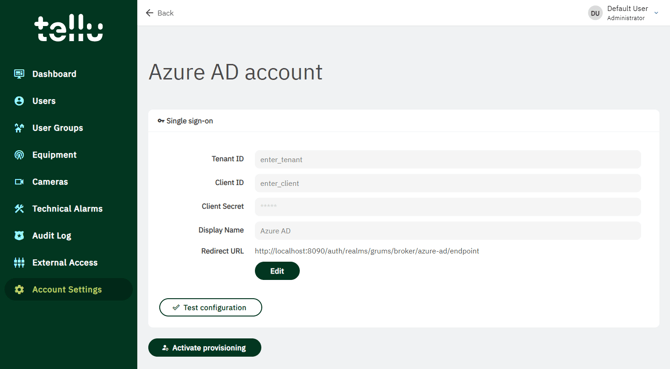
Task: Click the Tenant ID input field
Action: (x=448, y=159)
